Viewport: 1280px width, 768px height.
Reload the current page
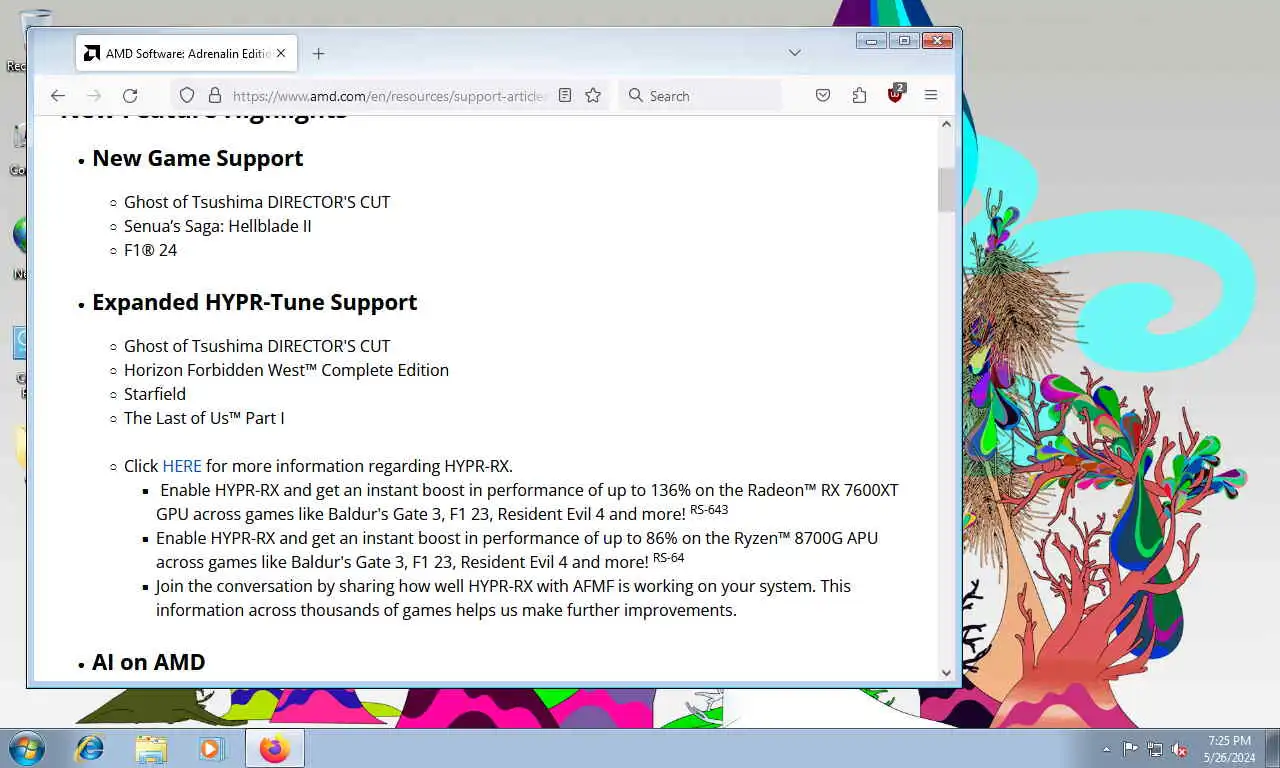coord(130,96)
